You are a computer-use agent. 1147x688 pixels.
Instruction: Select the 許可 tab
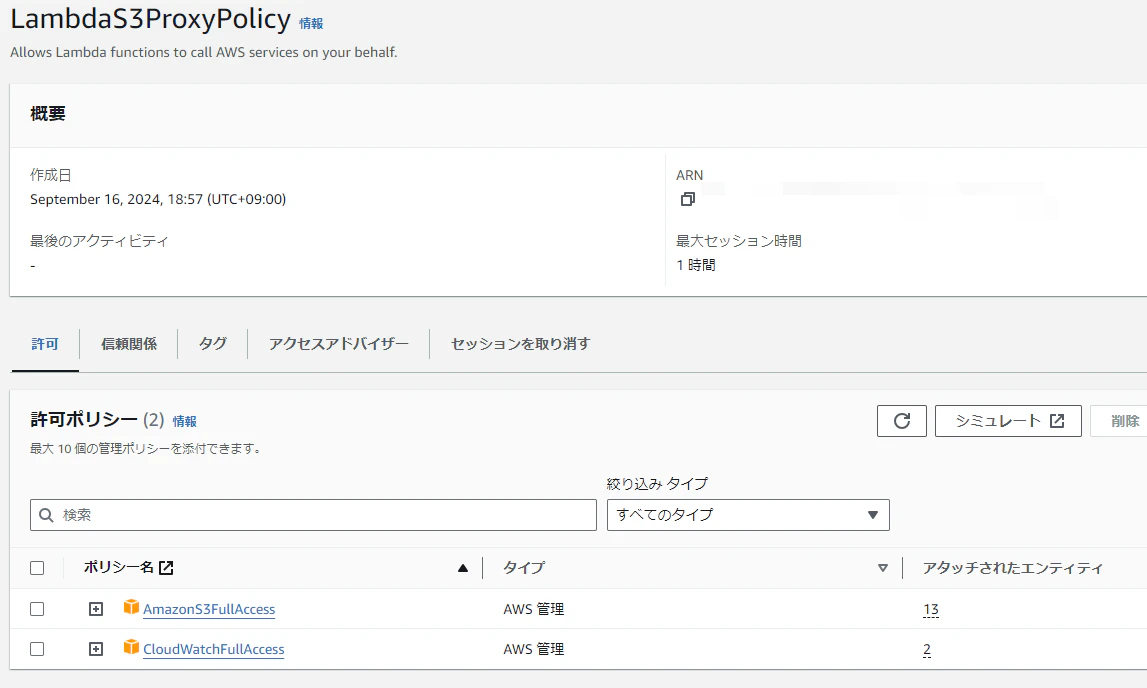pos(45,344)
